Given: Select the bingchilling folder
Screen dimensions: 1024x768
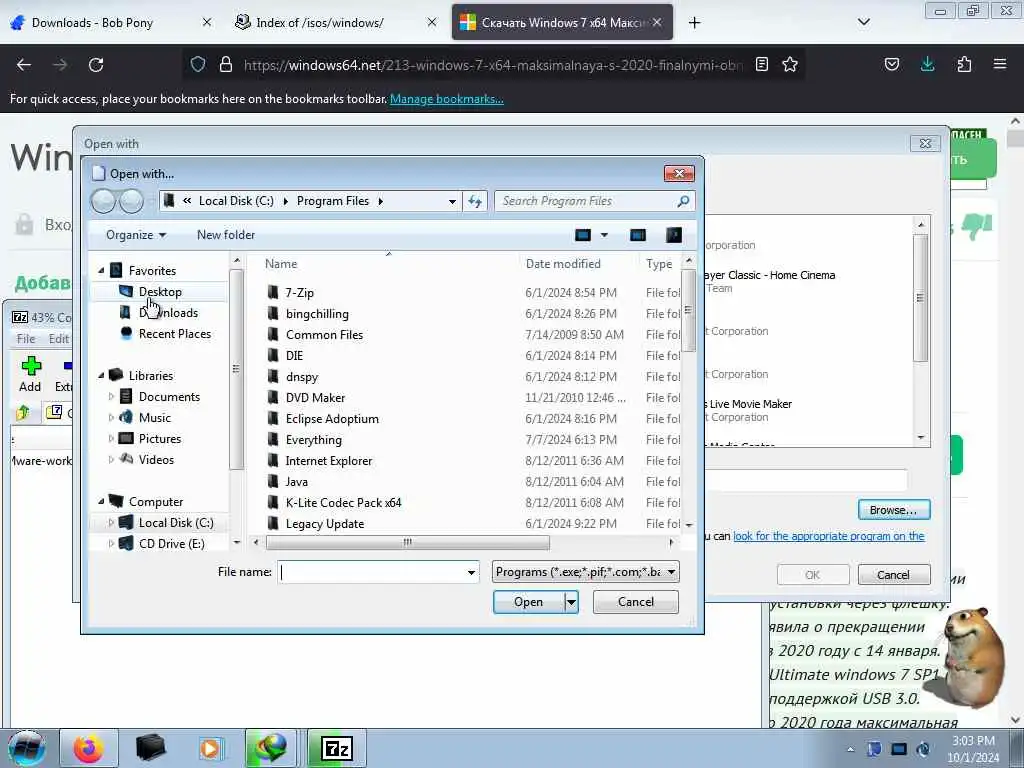Looking at the screenshot, I should pos(317,313).
